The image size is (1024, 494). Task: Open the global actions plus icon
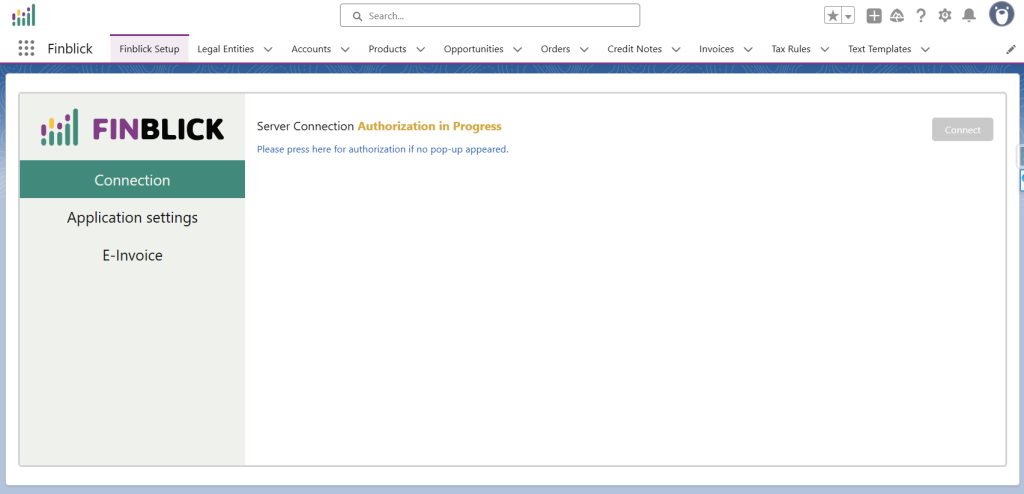point(874,16)
